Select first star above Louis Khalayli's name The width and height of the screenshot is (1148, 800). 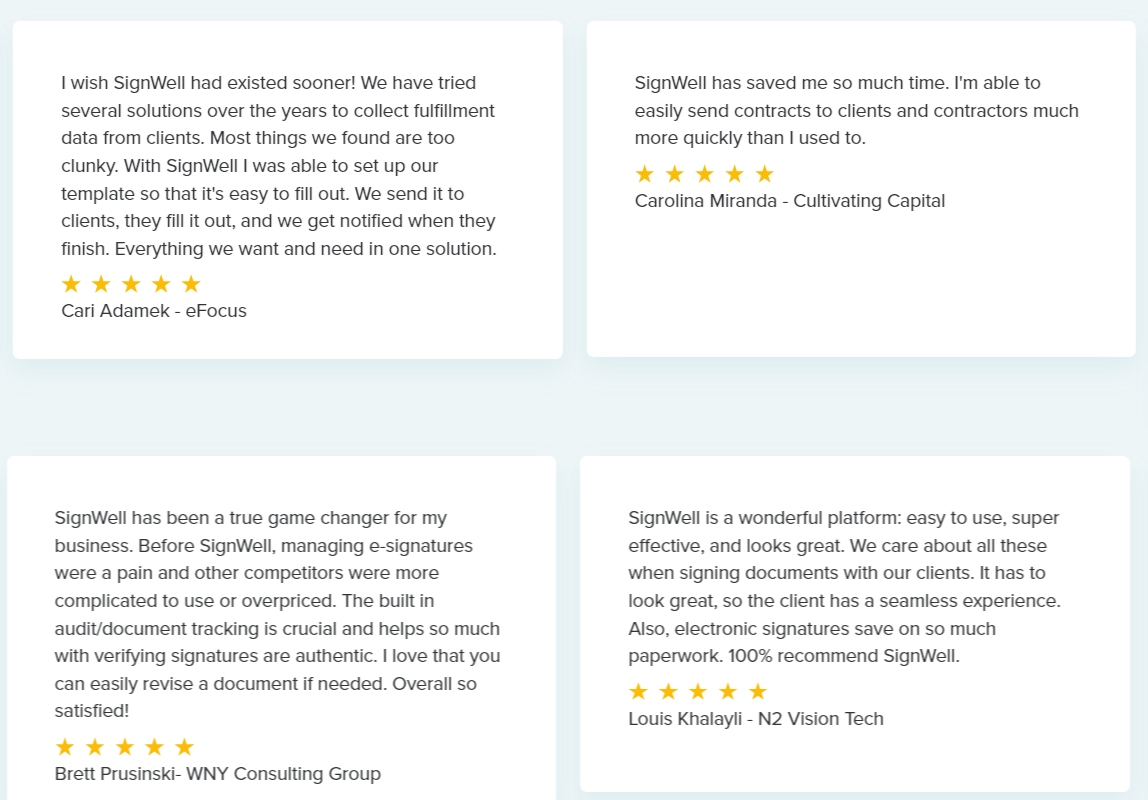(x=638, y=691)
